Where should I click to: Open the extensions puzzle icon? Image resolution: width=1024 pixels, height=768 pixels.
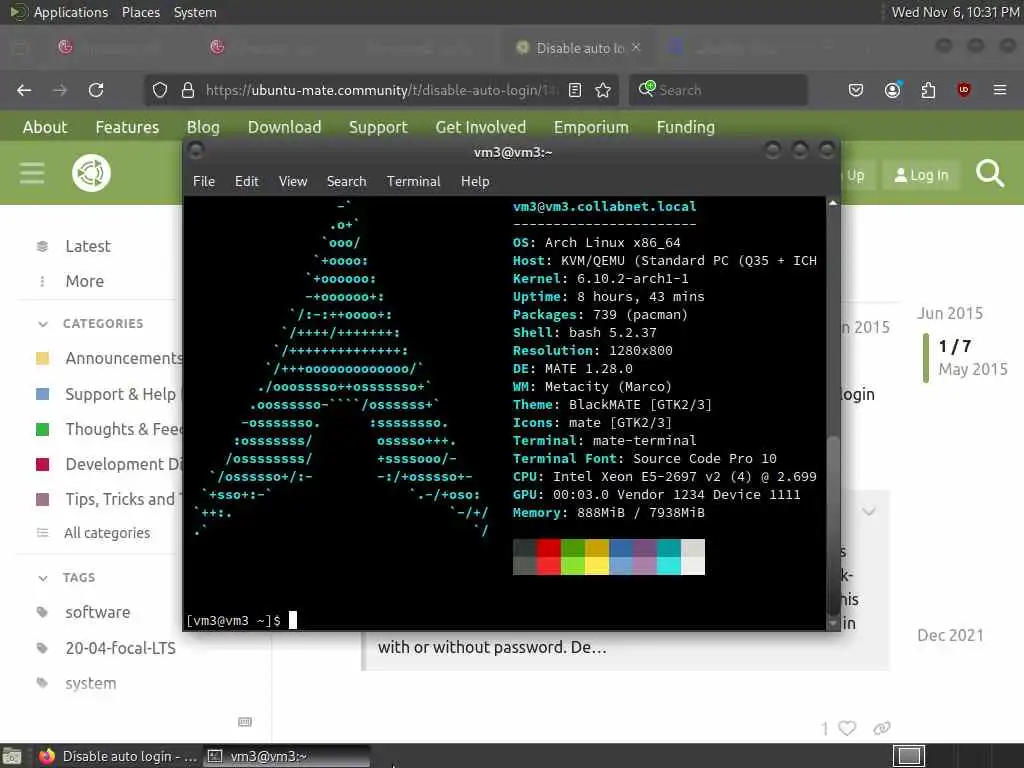tap(928, 90)
